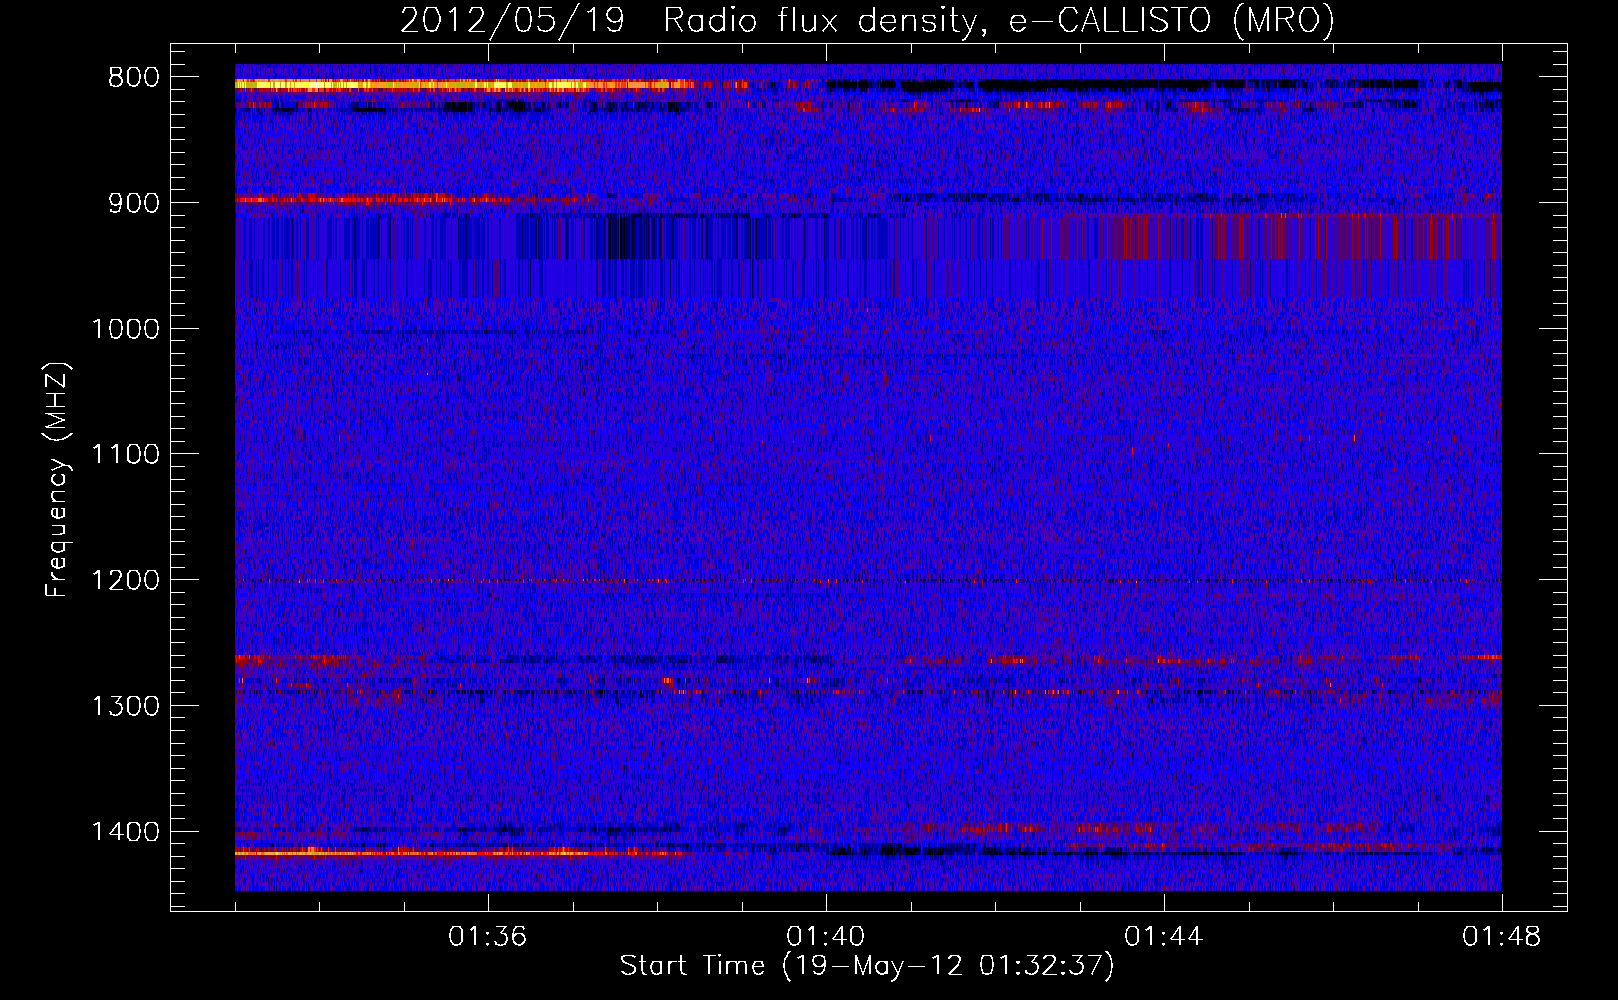
Task: Select the 1300 frequency tick label
Action: click(x=125, y=706)
